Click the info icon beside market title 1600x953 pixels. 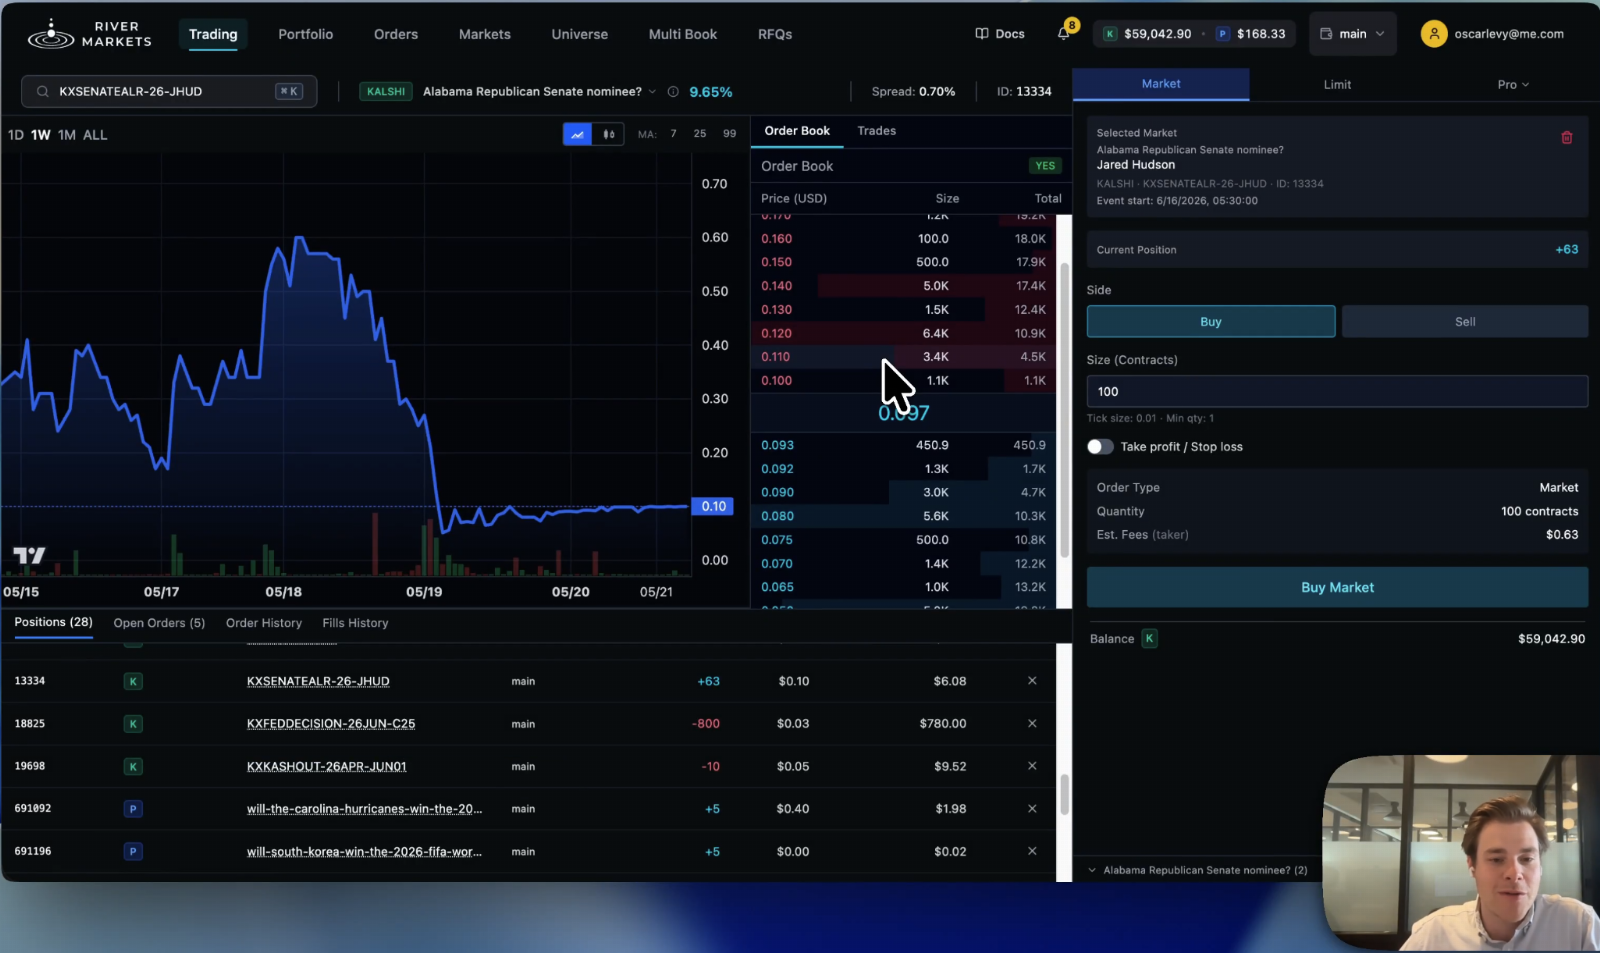[673, 91]
